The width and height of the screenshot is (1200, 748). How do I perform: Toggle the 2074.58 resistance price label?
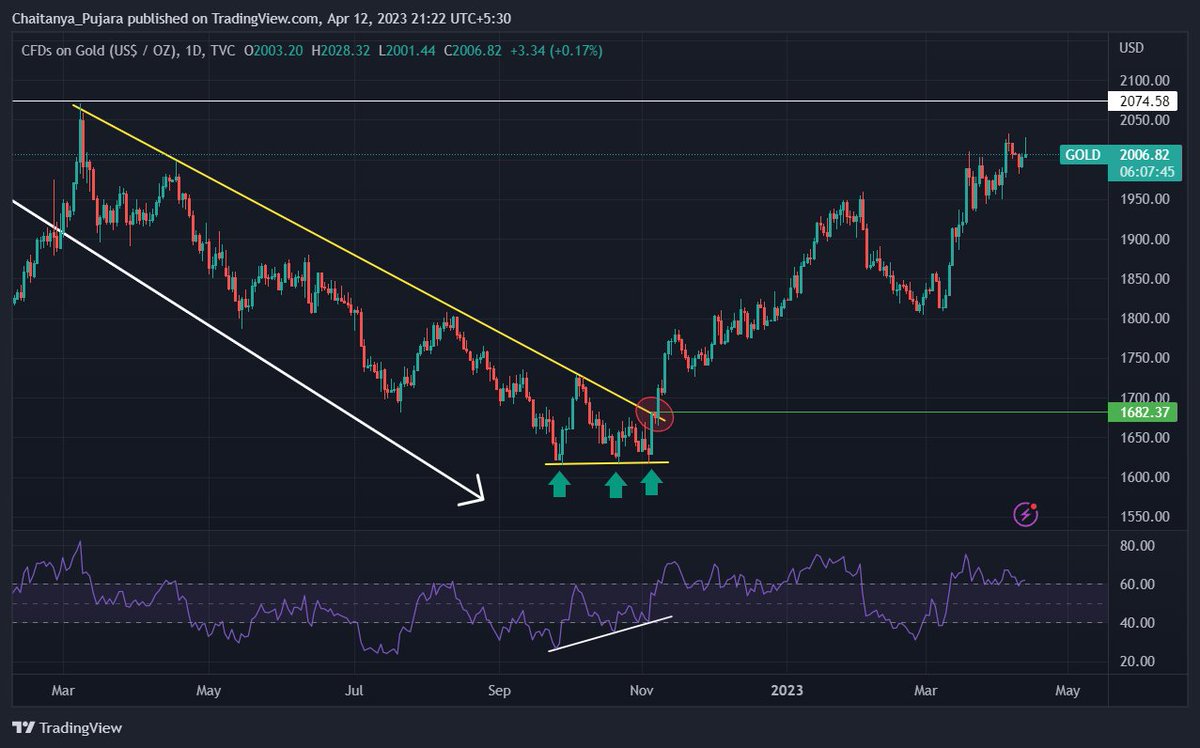(1143, 100)
